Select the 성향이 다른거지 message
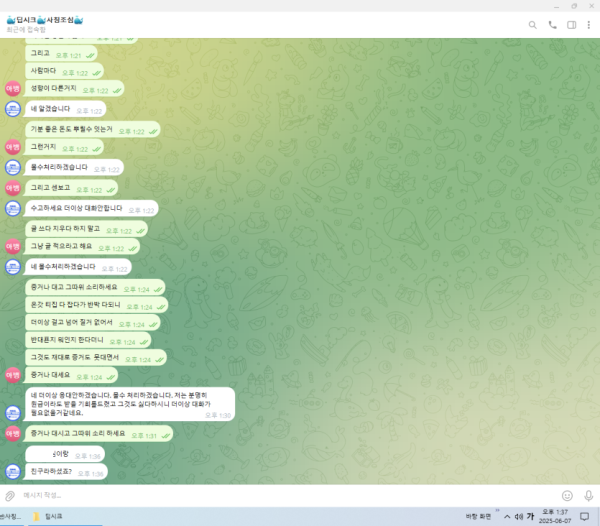The image size is (600, 526). tap(74, 89)
